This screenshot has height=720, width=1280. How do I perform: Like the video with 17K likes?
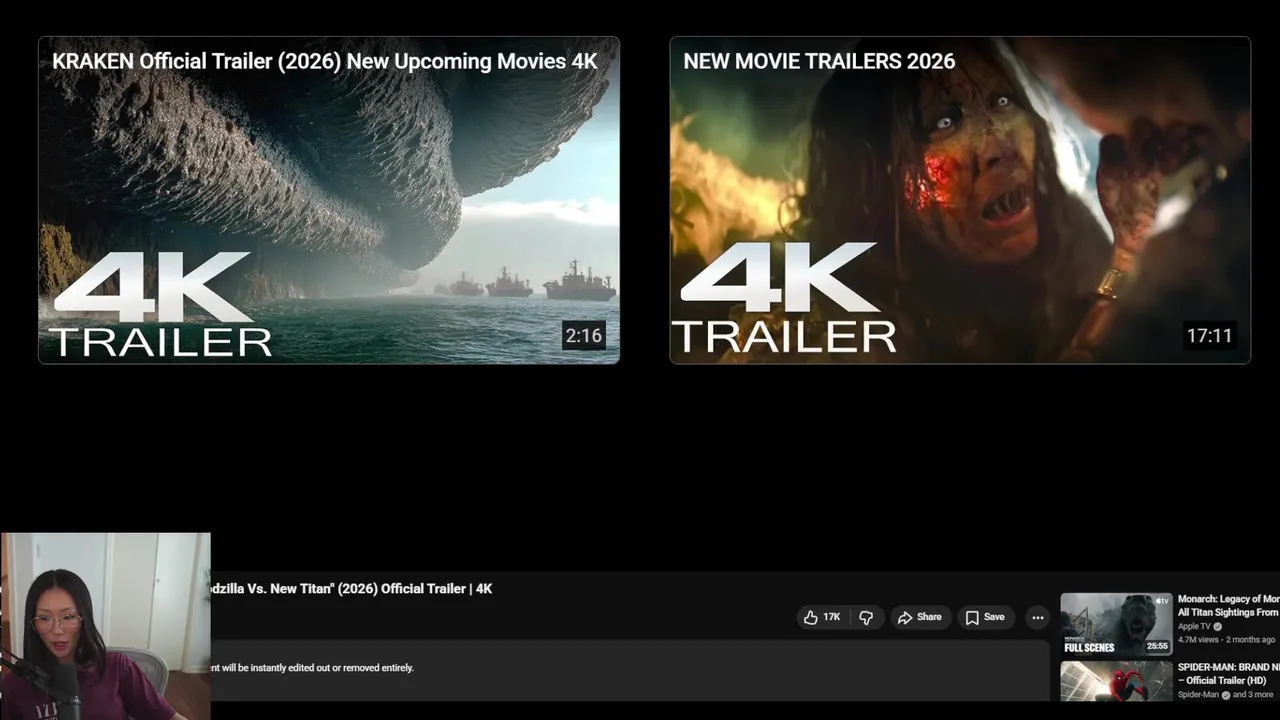tap(822, 617)
